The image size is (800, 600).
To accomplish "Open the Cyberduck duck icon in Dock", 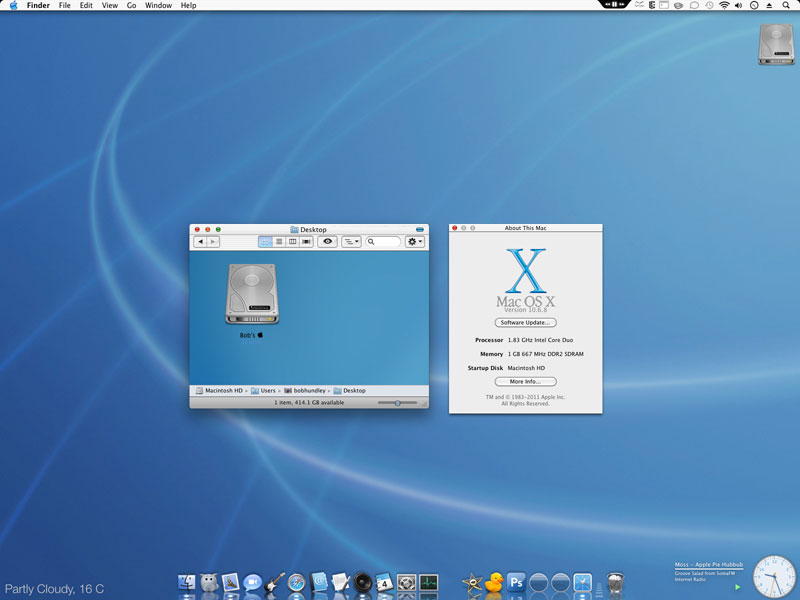I will coord(493,582).
